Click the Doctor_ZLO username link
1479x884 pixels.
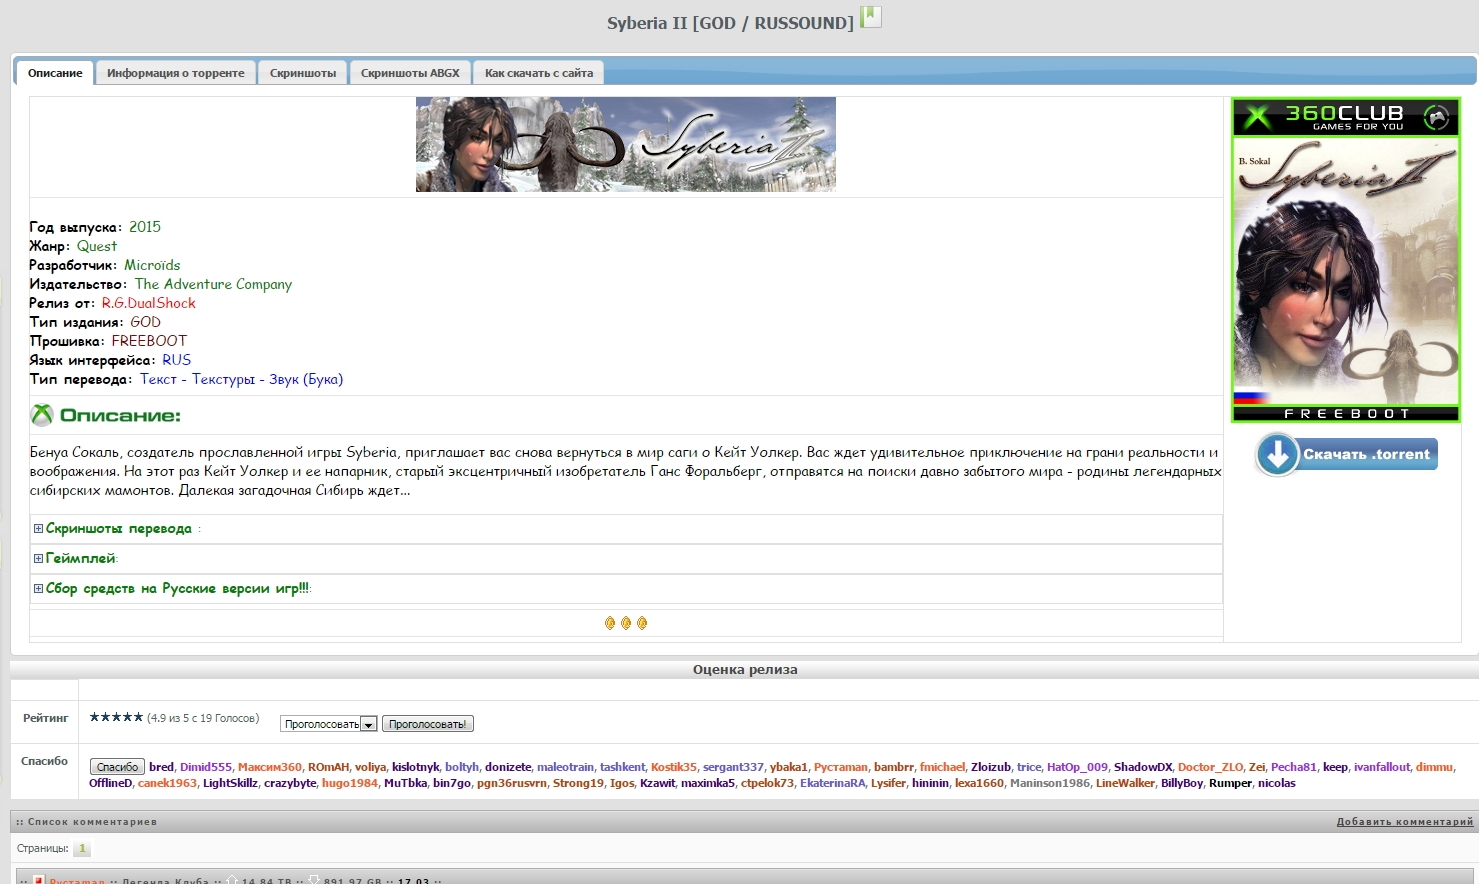1211,767
